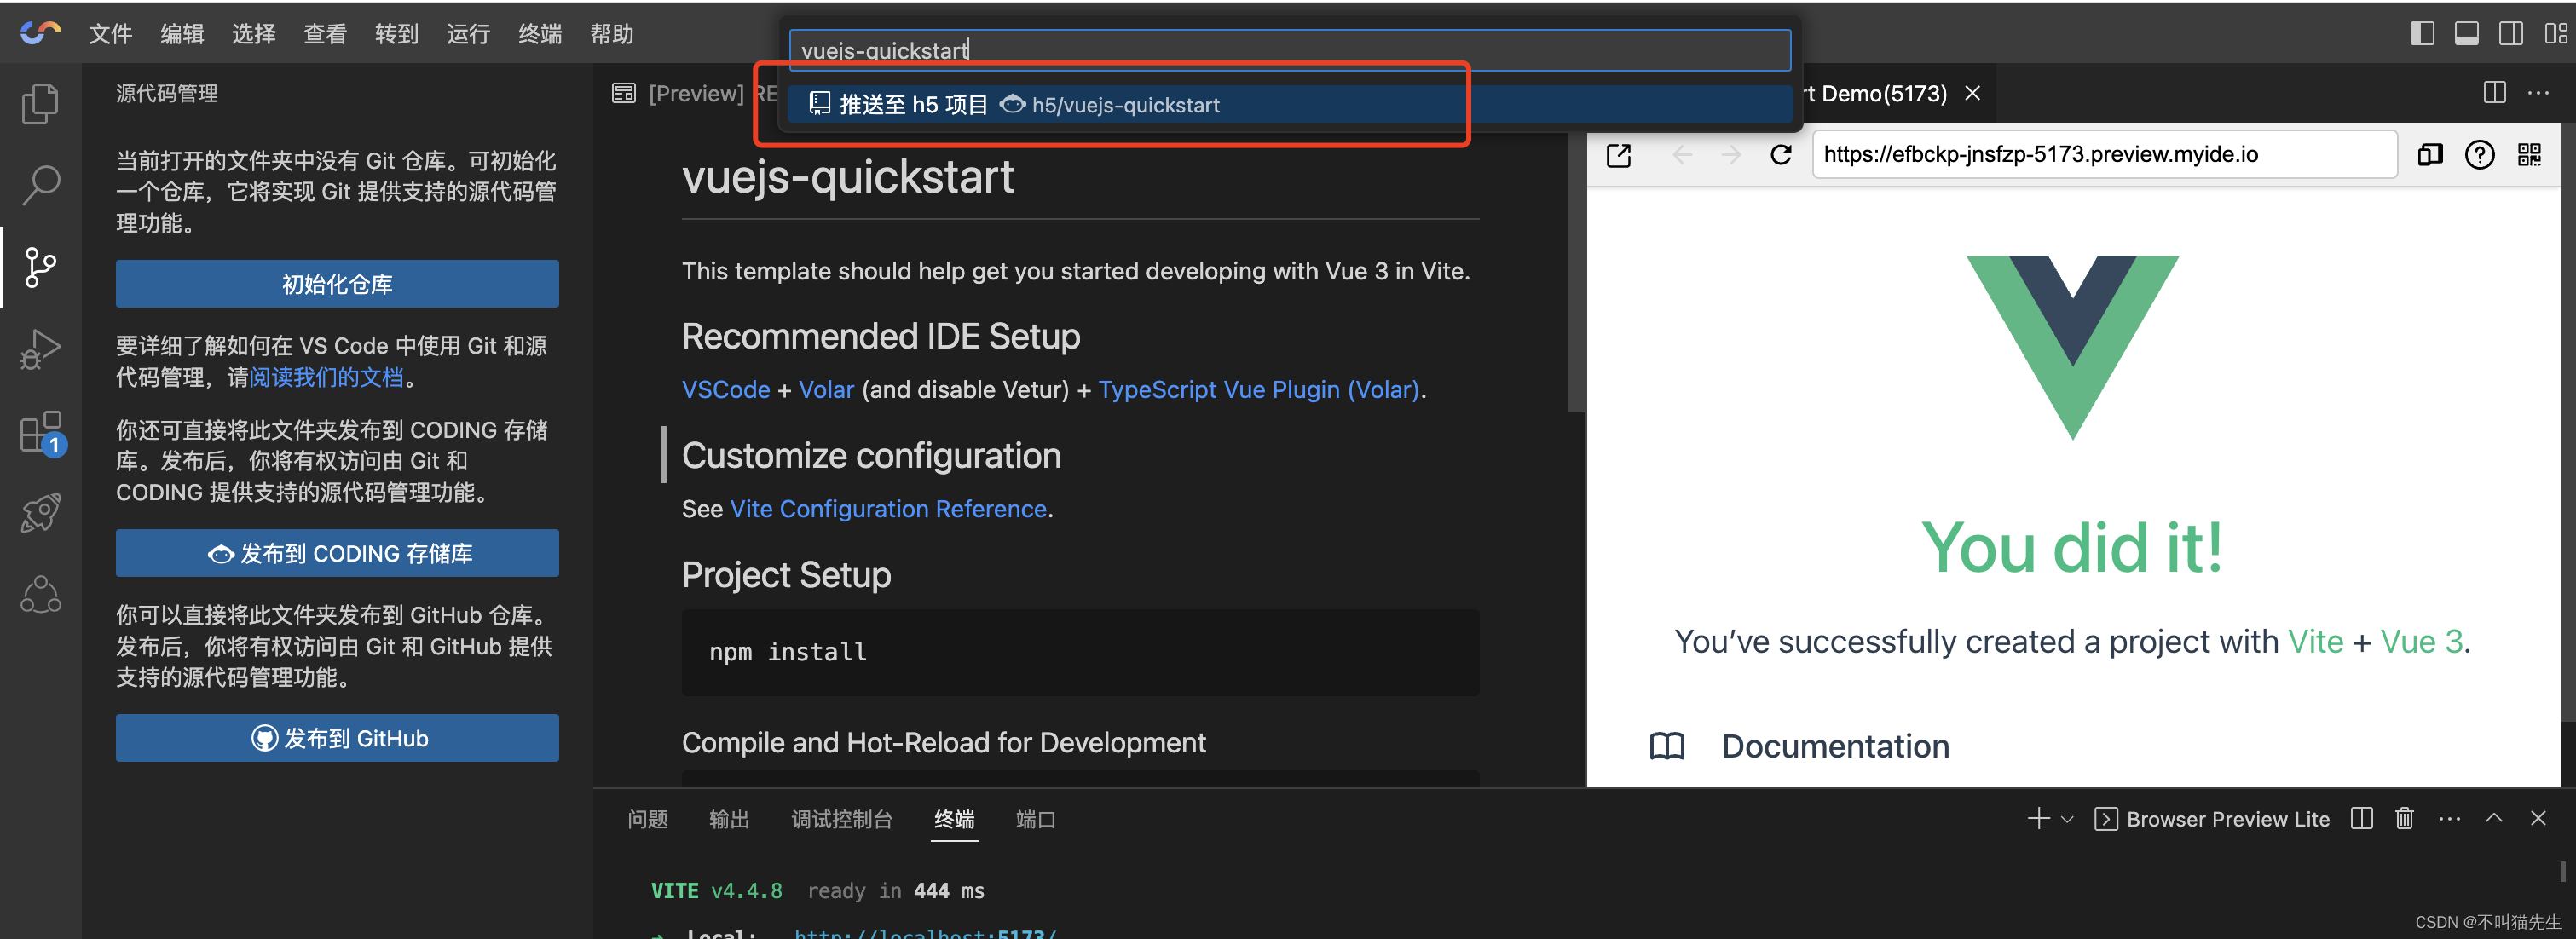Reload the browser preview page
This screenshot has height=939, width=2576.
(1781, 155)
